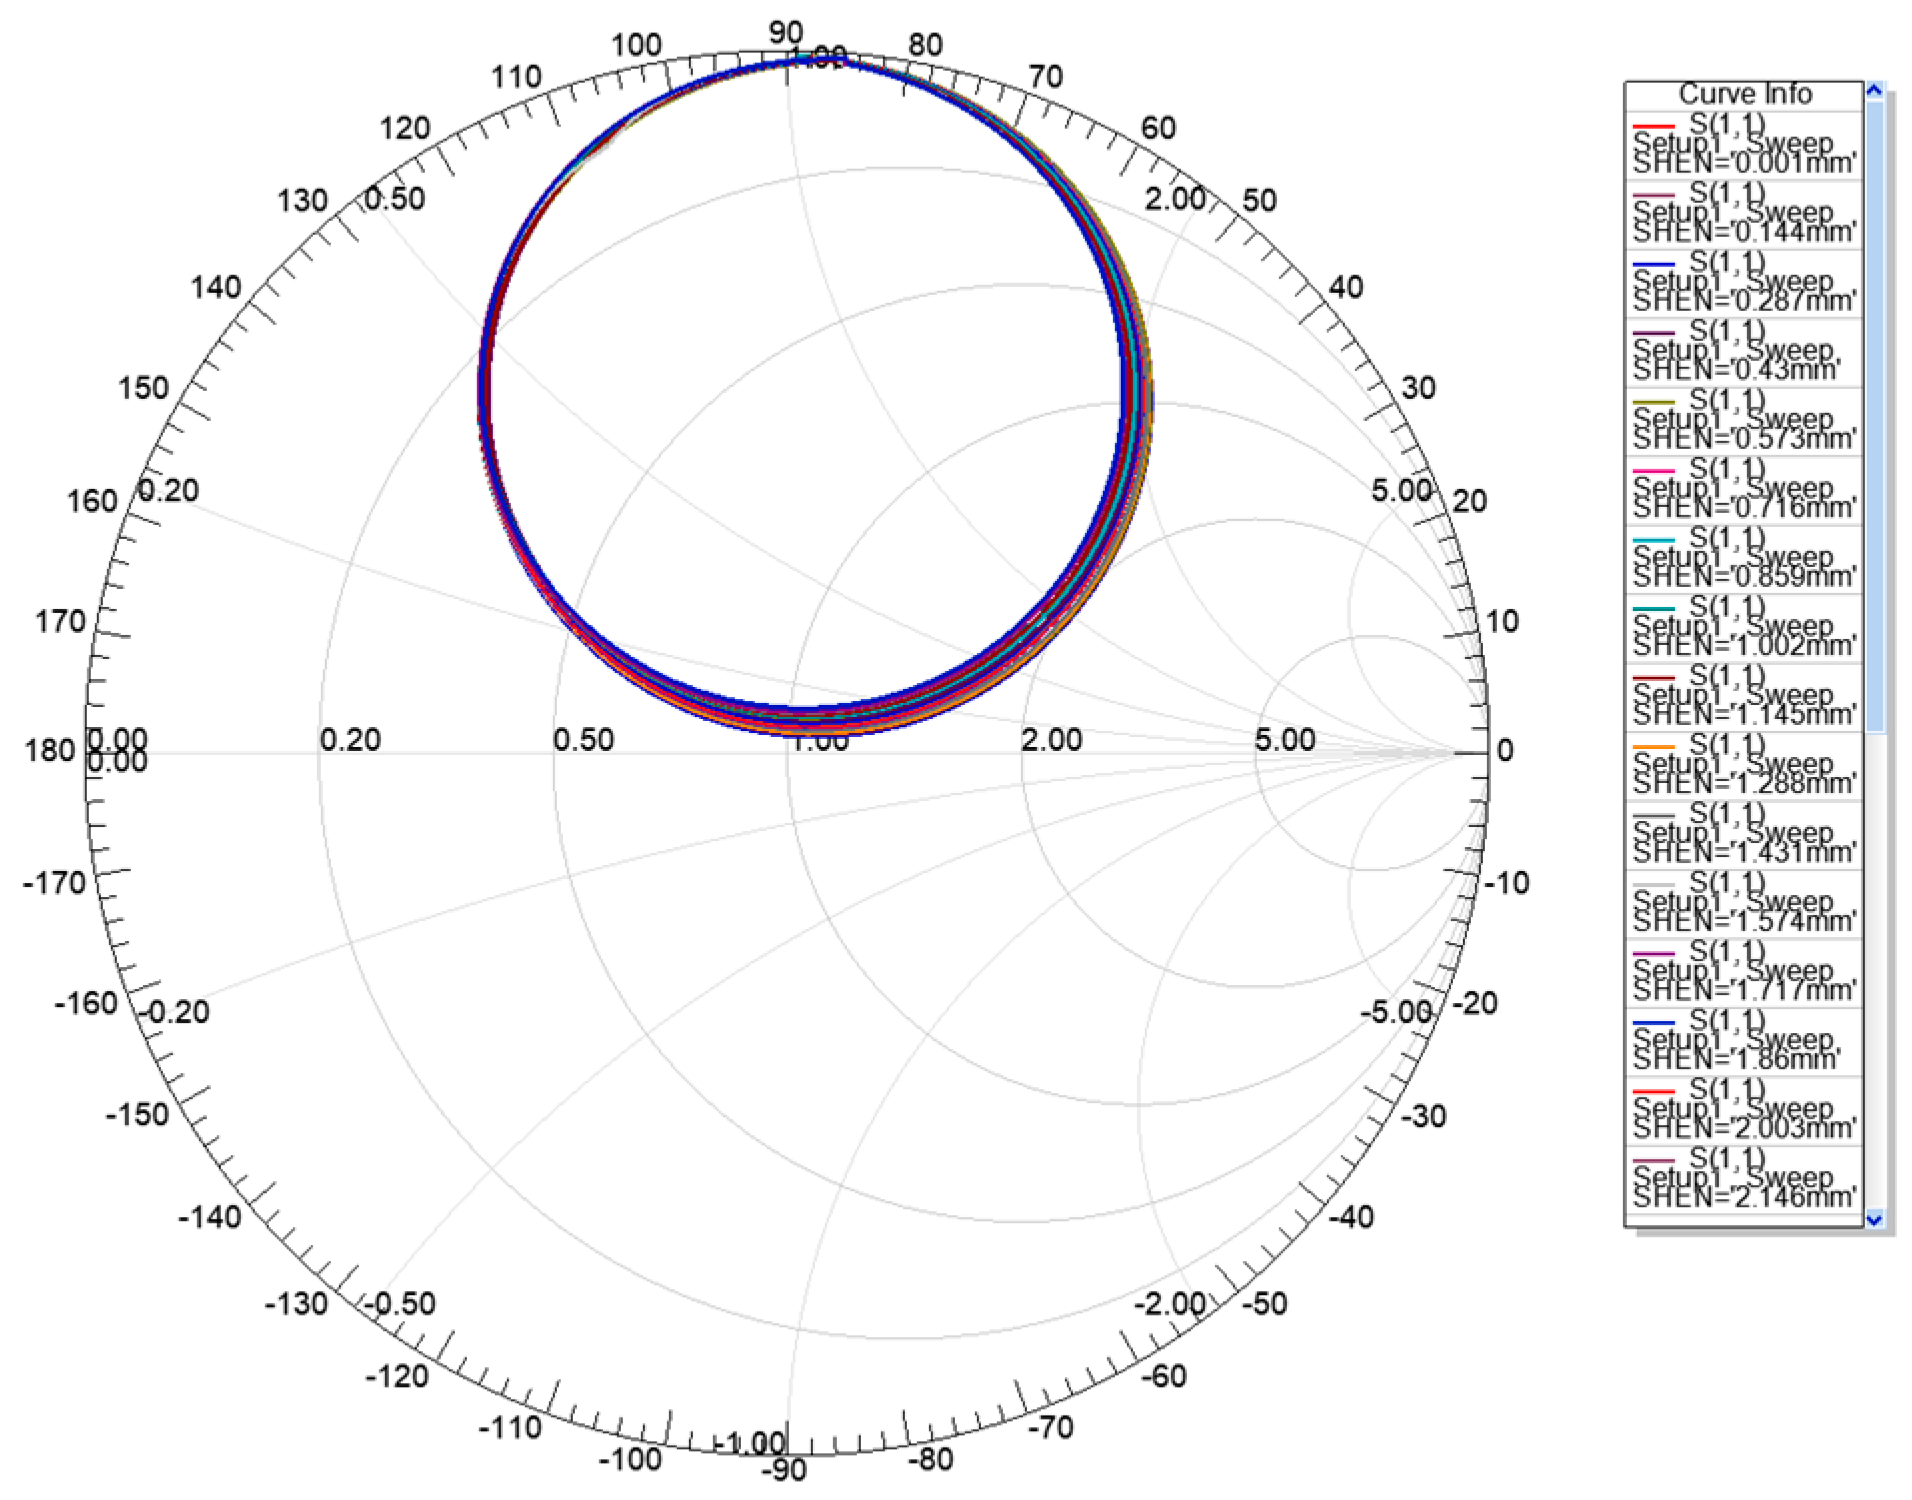This screenshot has width=1912, height=1500.
Task: Click the -80 degree angle label
Action: pyautogui.click(x=930, y=1459)
